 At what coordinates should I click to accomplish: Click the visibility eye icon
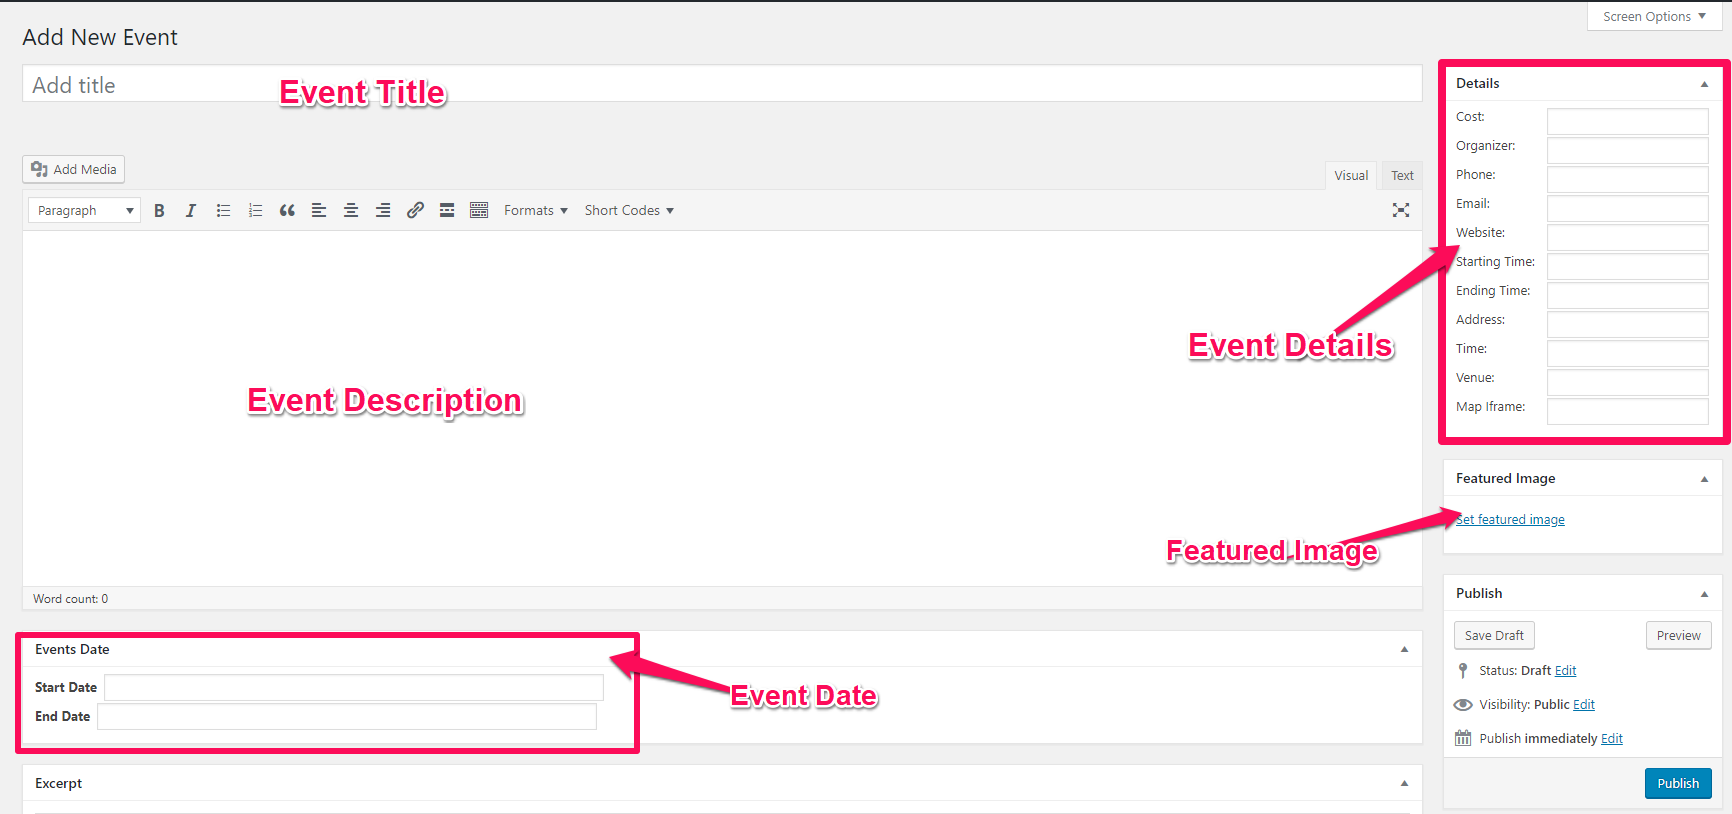(x=1463, y=705)
